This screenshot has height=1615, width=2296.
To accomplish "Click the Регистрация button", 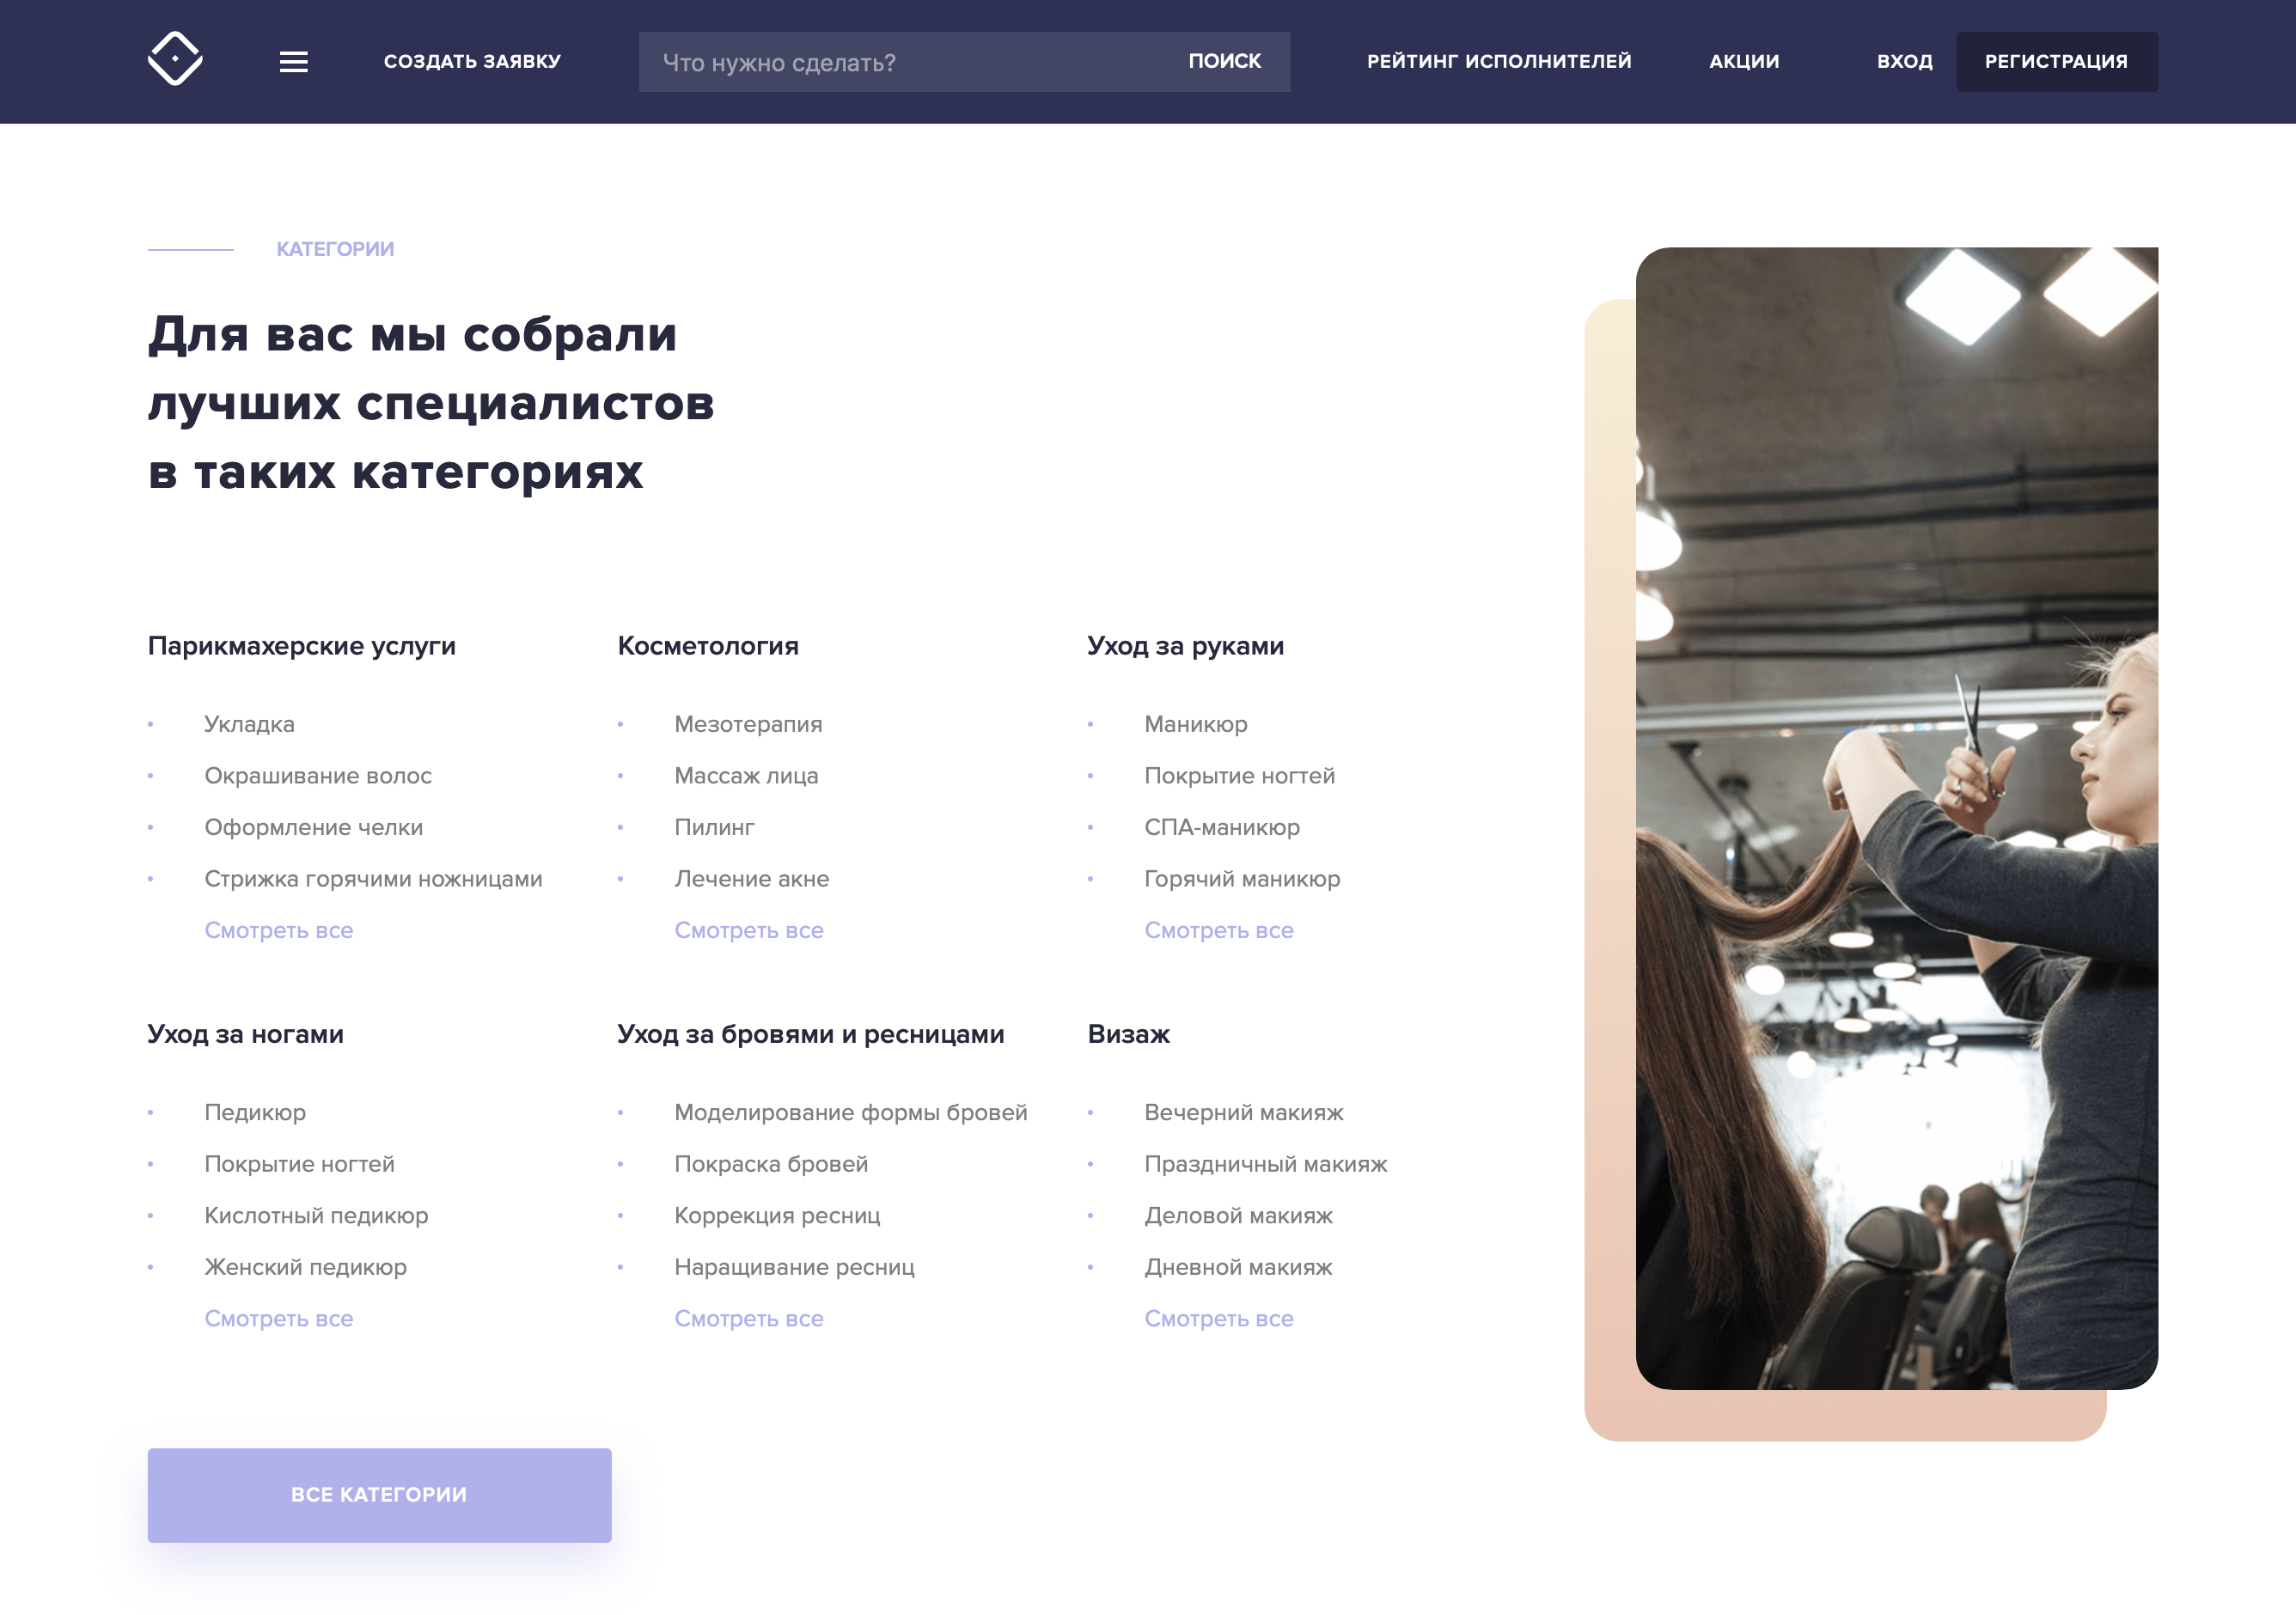I will [x=2056, y=62].
